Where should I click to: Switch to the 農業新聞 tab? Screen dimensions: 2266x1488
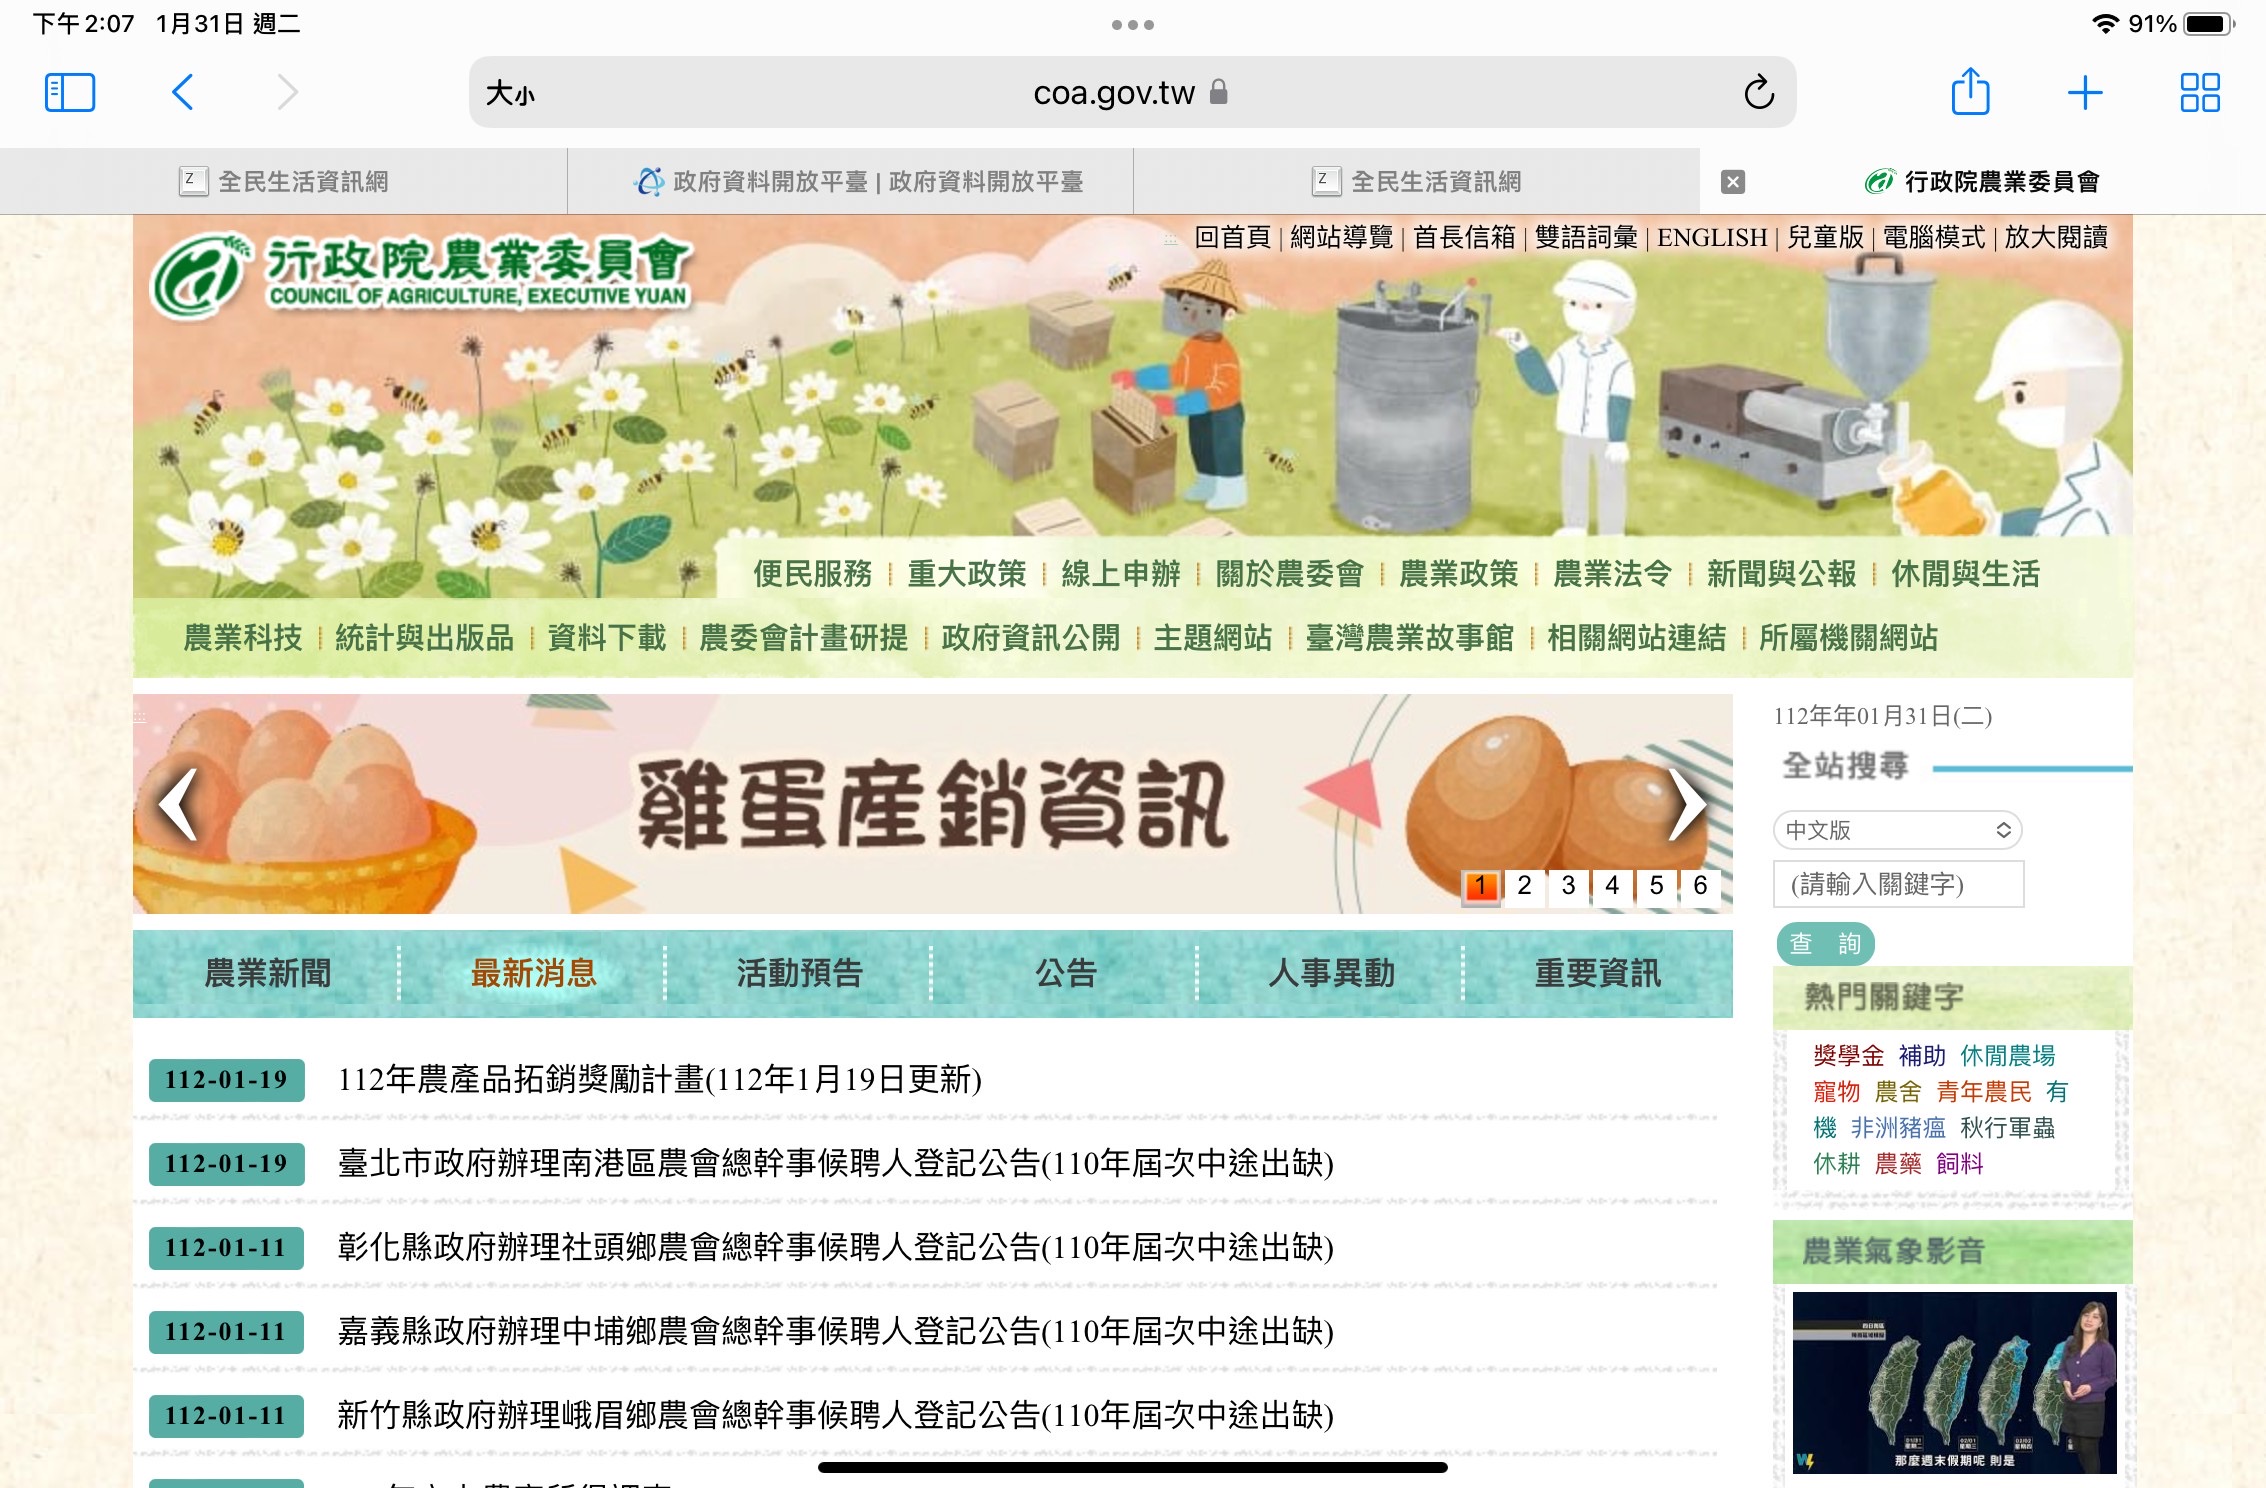tap(267, 973)
